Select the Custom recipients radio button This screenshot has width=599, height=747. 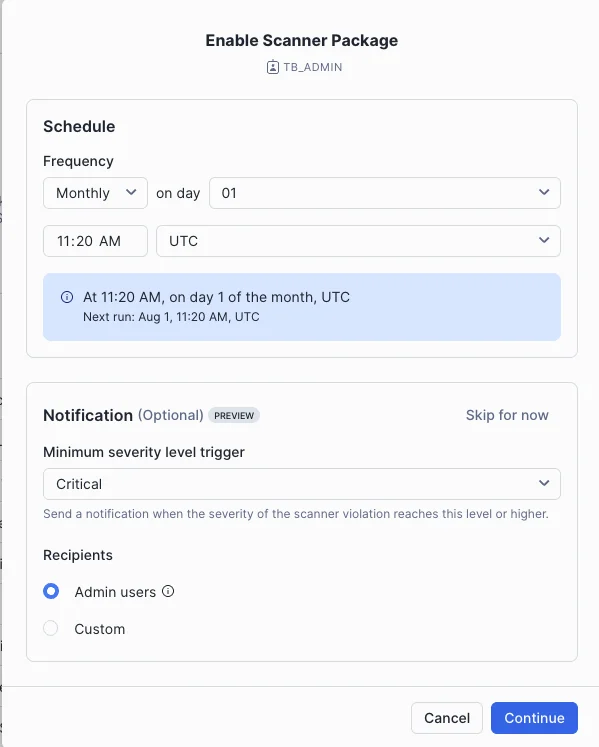click(51, 628)
